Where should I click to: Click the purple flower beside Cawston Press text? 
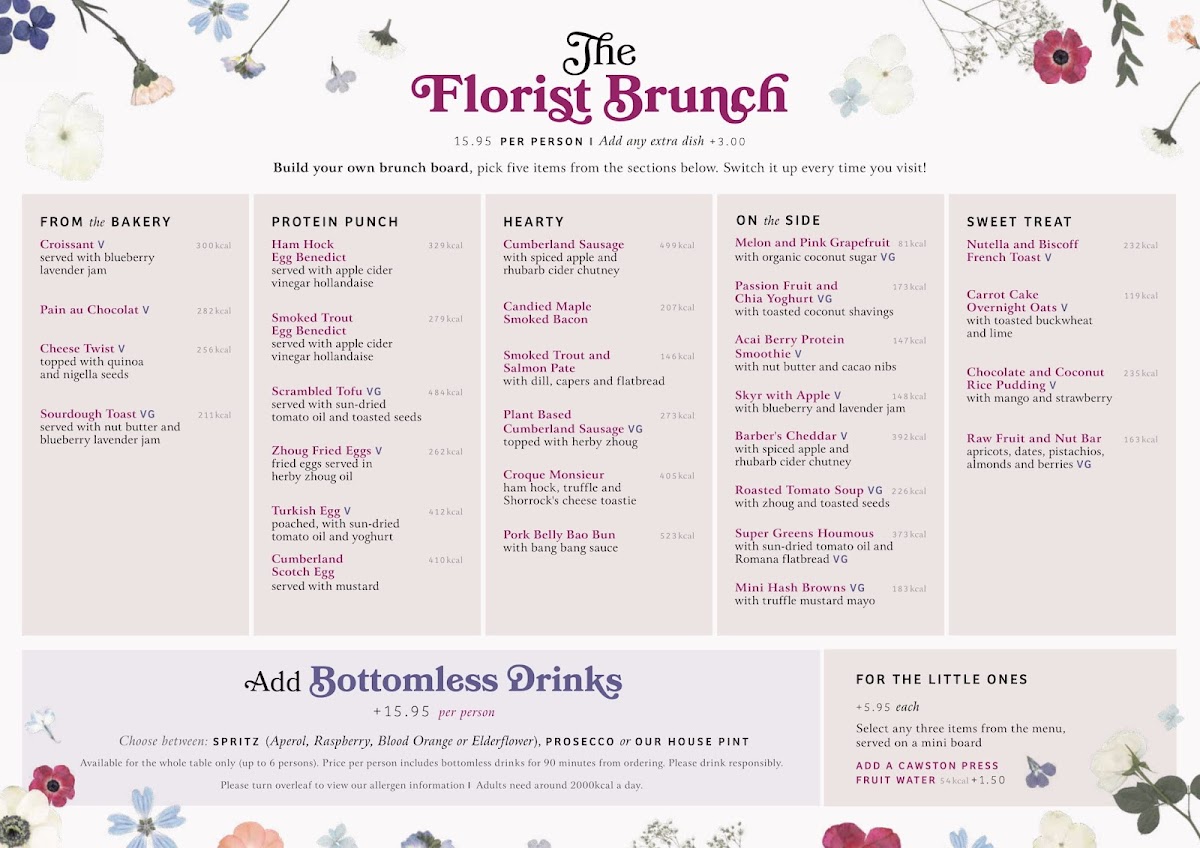pyautogui.click(x=1041, y=772)
